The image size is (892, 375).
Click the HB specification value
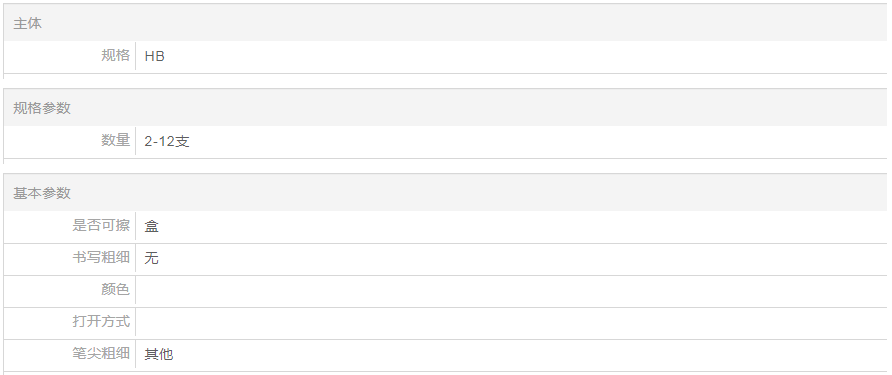point(154,56)
